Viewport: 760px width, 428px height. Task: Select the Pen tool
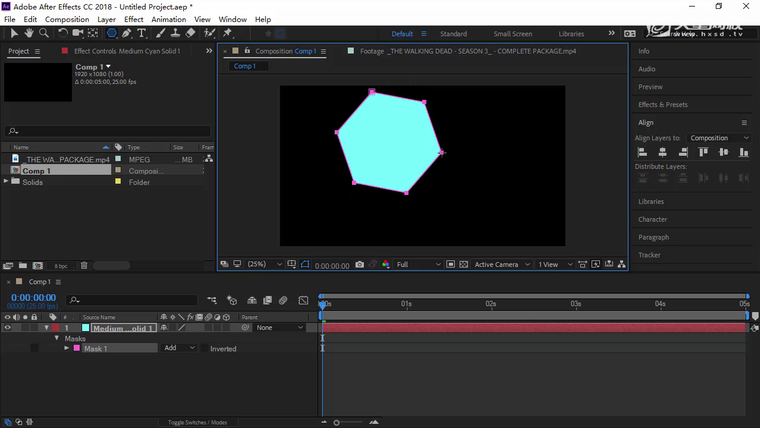click(x=127, y=33)
